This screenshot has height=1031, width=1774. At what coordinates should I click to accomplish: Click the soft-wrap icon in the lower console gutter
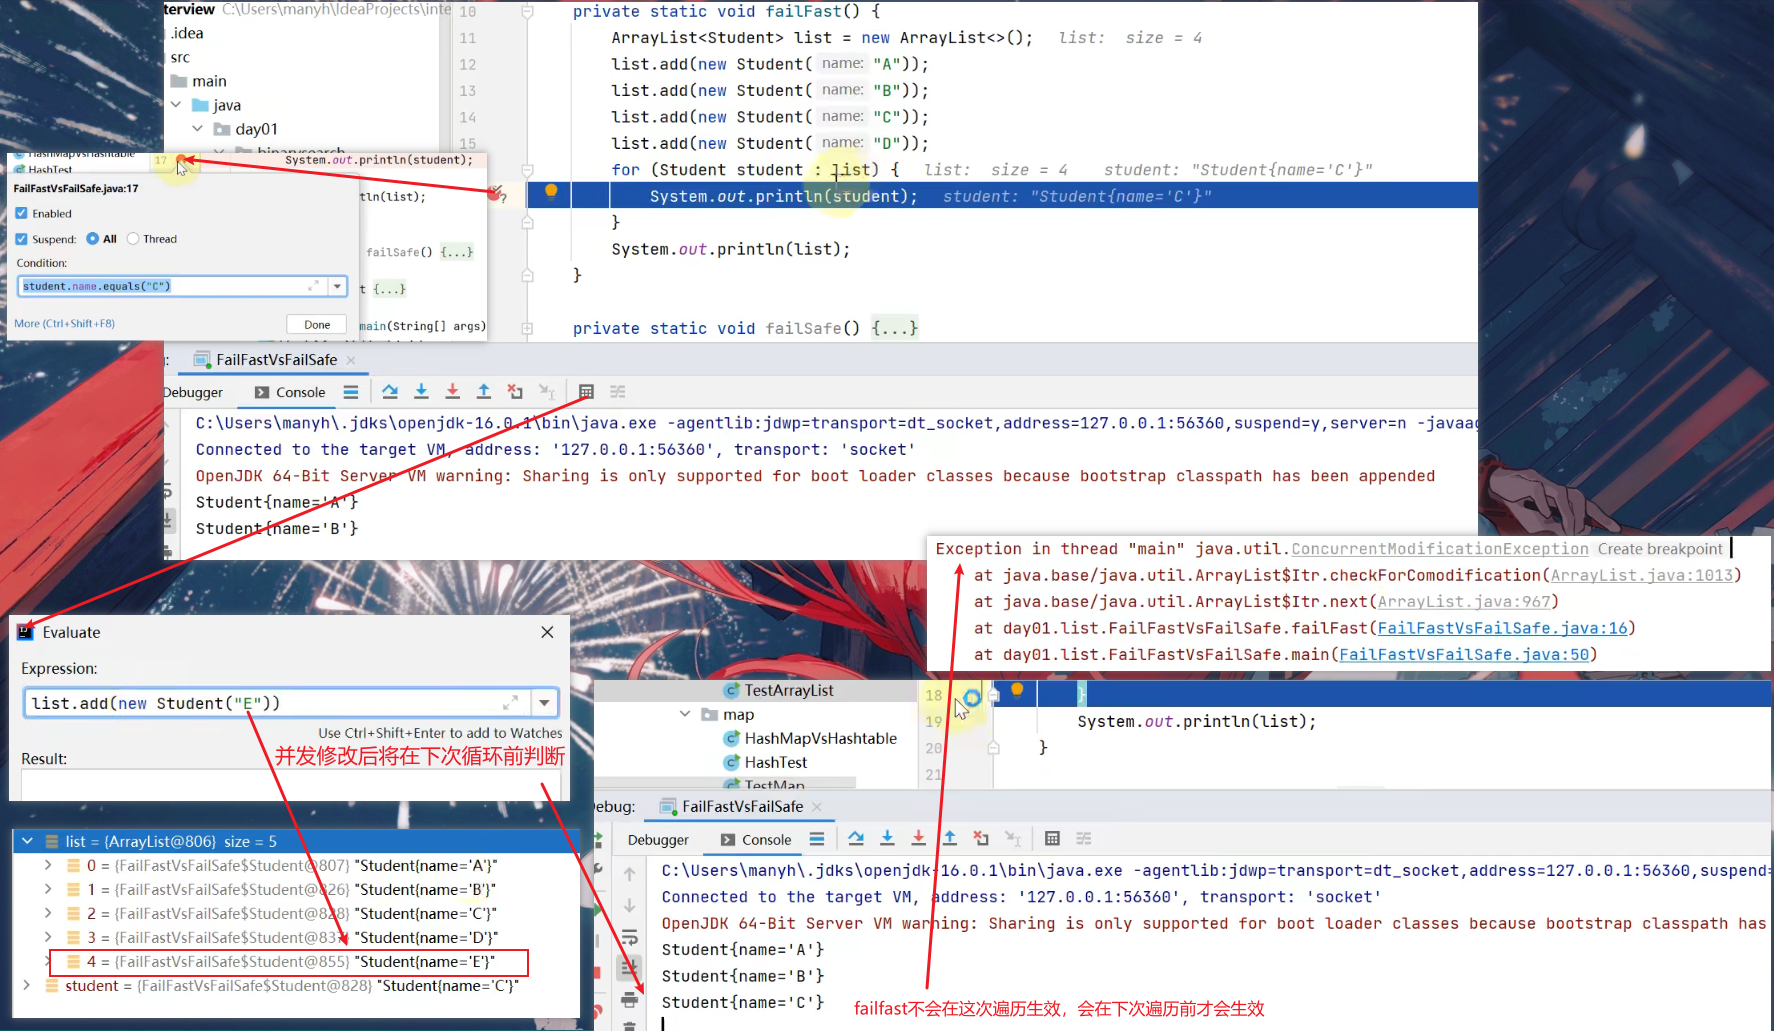tap(629, 938)
